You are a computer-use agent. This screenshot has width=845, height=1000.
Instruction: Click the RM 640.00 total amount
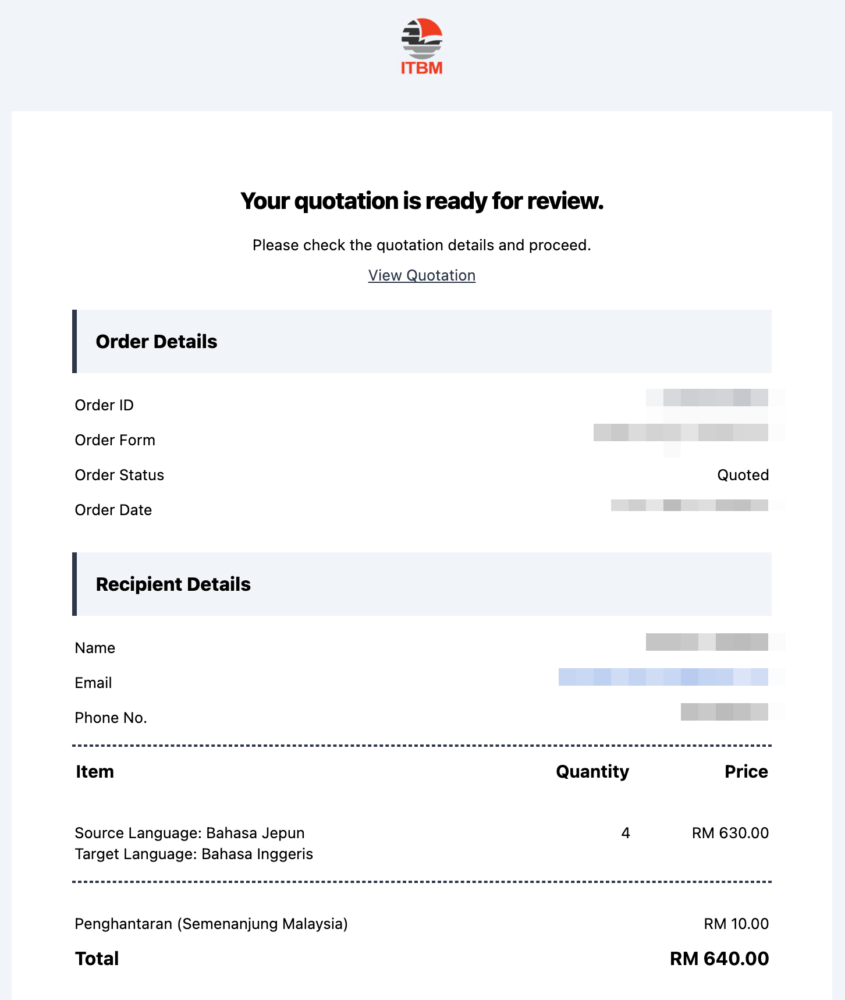click(719, 959)
